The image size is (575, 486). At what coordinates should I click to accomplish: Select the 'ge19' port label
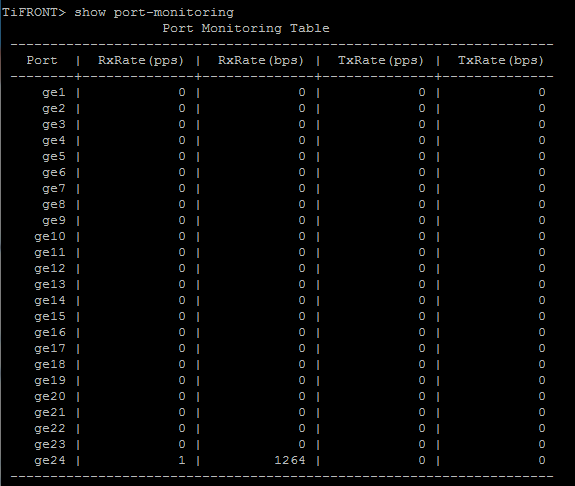pyautogui.click(x=50, y=381)
